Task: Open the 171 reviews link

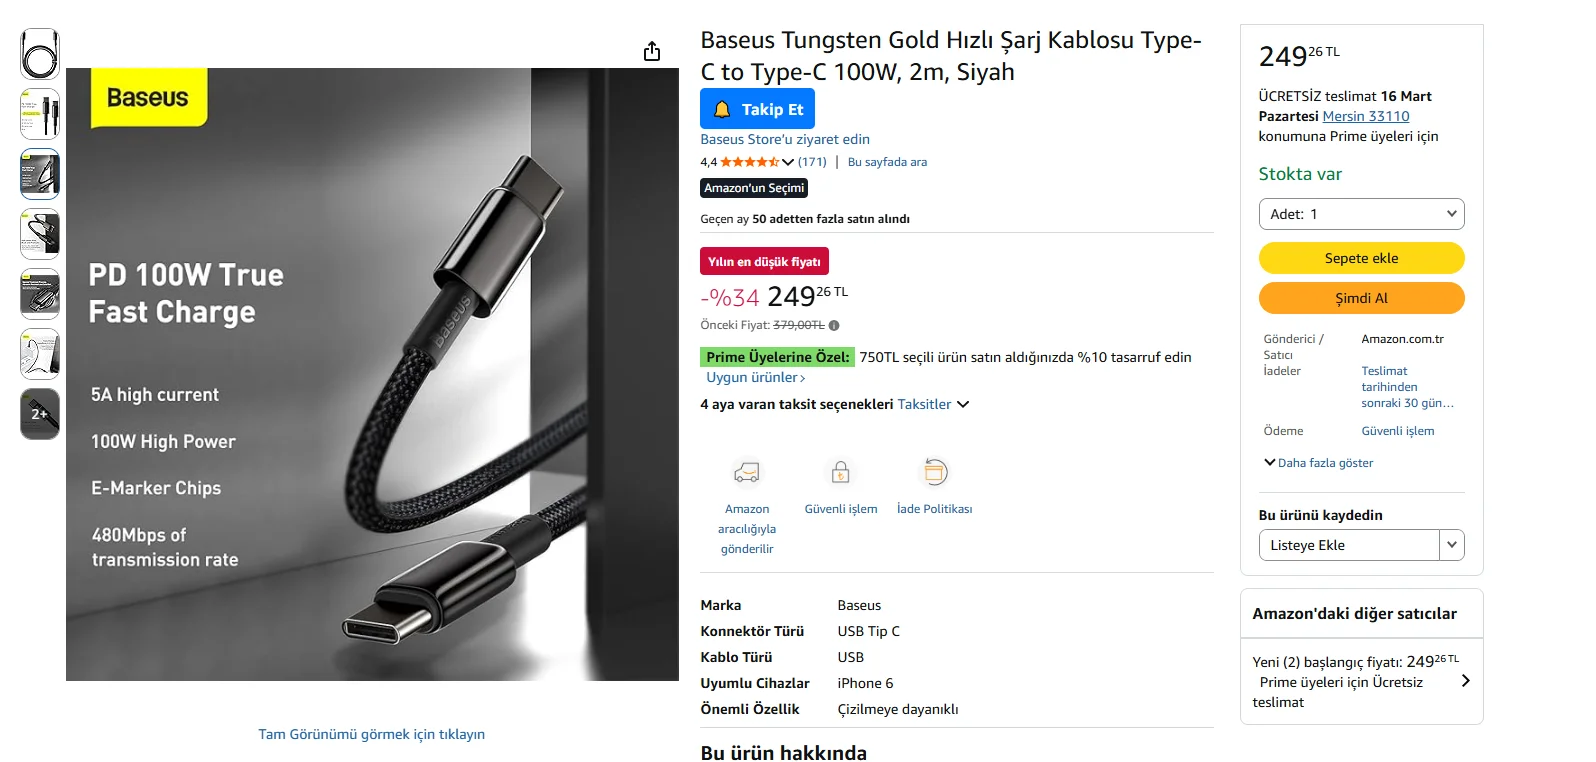Action: pos(812,162)
